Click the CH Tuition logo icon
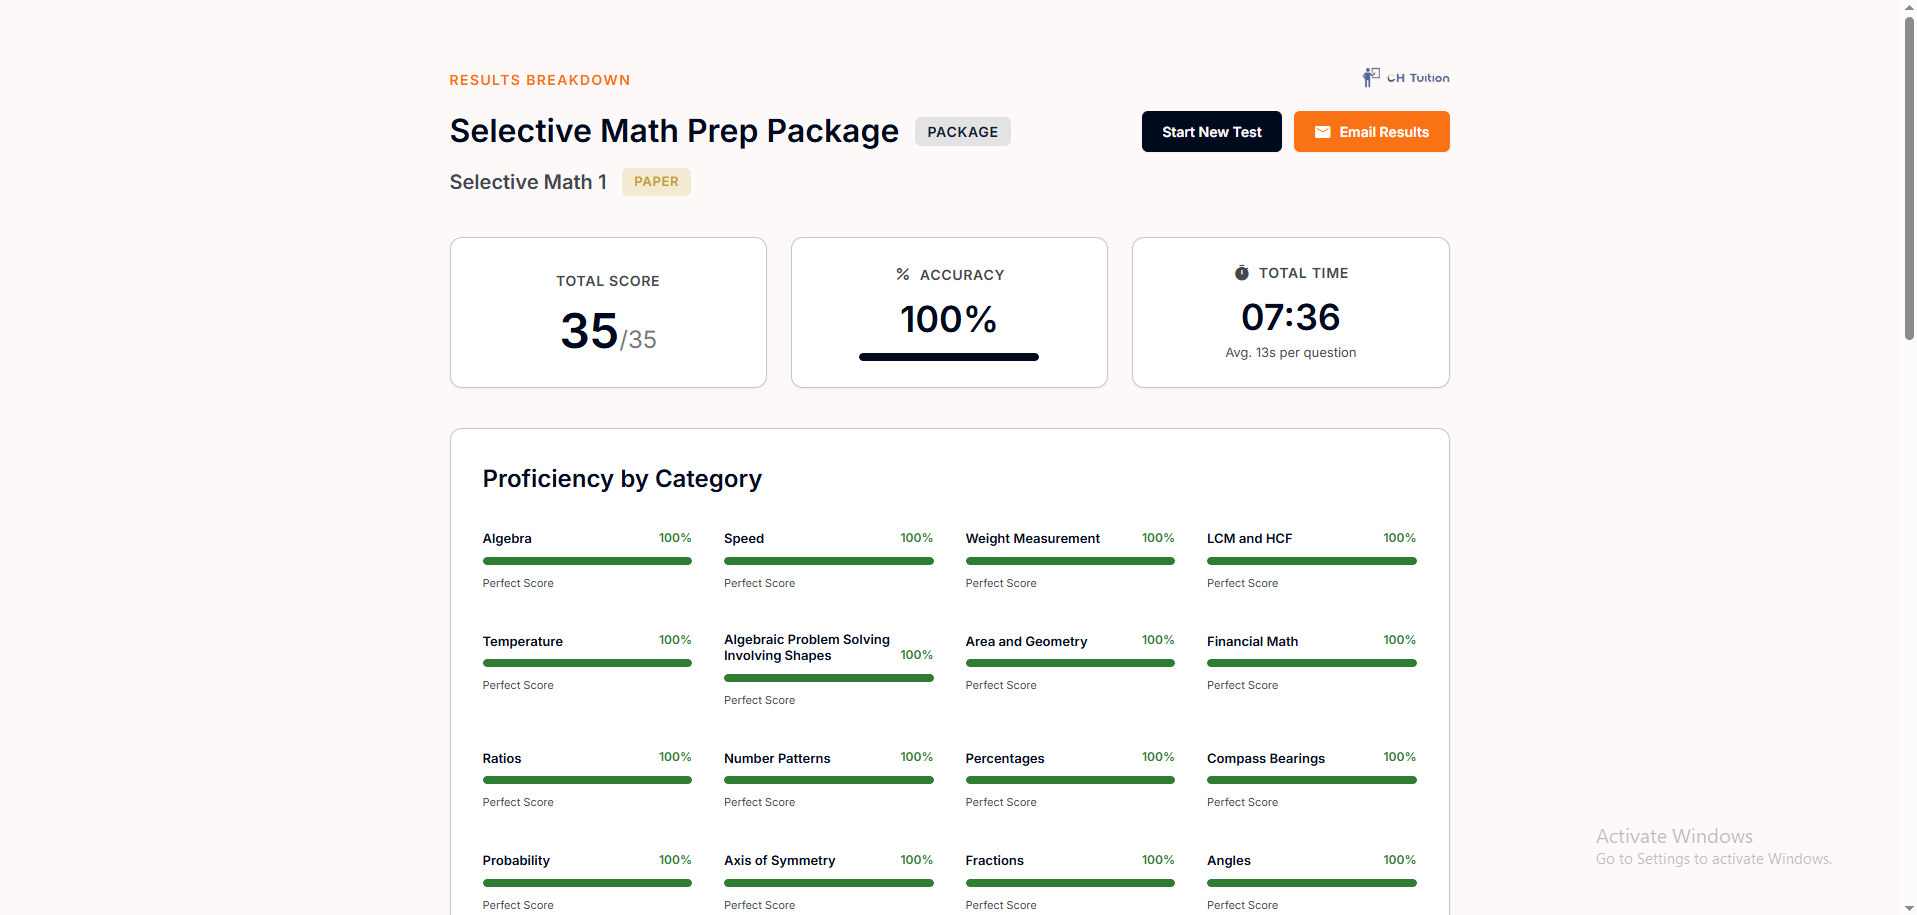Screen dimensions: 1917x915 tap(1371, 77)
